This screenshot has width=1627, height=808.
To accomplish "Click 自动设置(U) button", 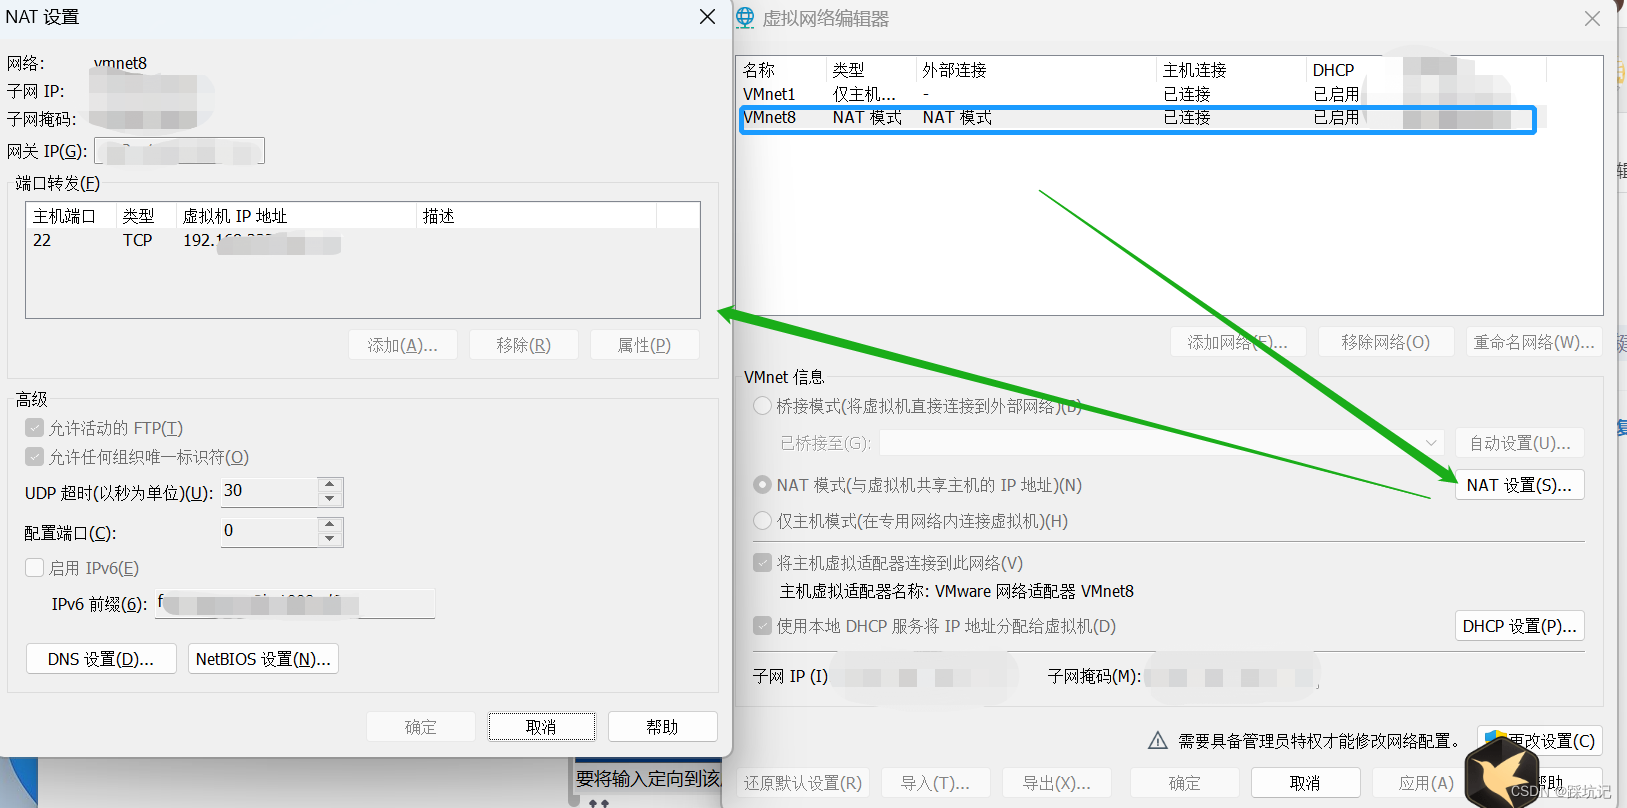I will (x=1519, y=442).
